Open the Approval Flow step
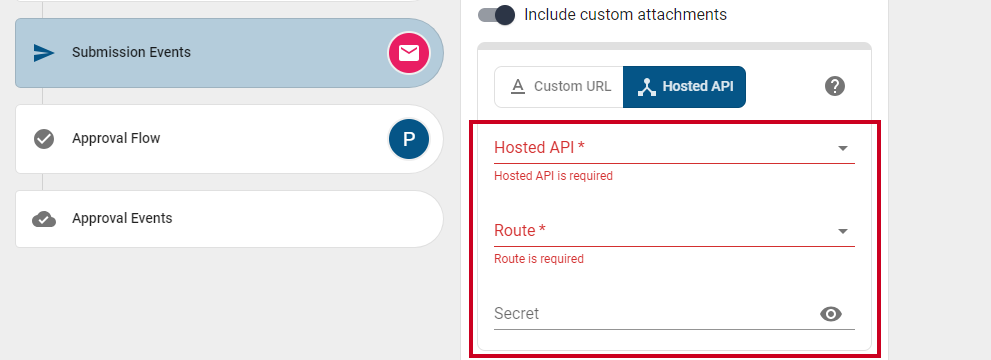The width and height of the screenshot is (991, 360). tap(229, 139)
